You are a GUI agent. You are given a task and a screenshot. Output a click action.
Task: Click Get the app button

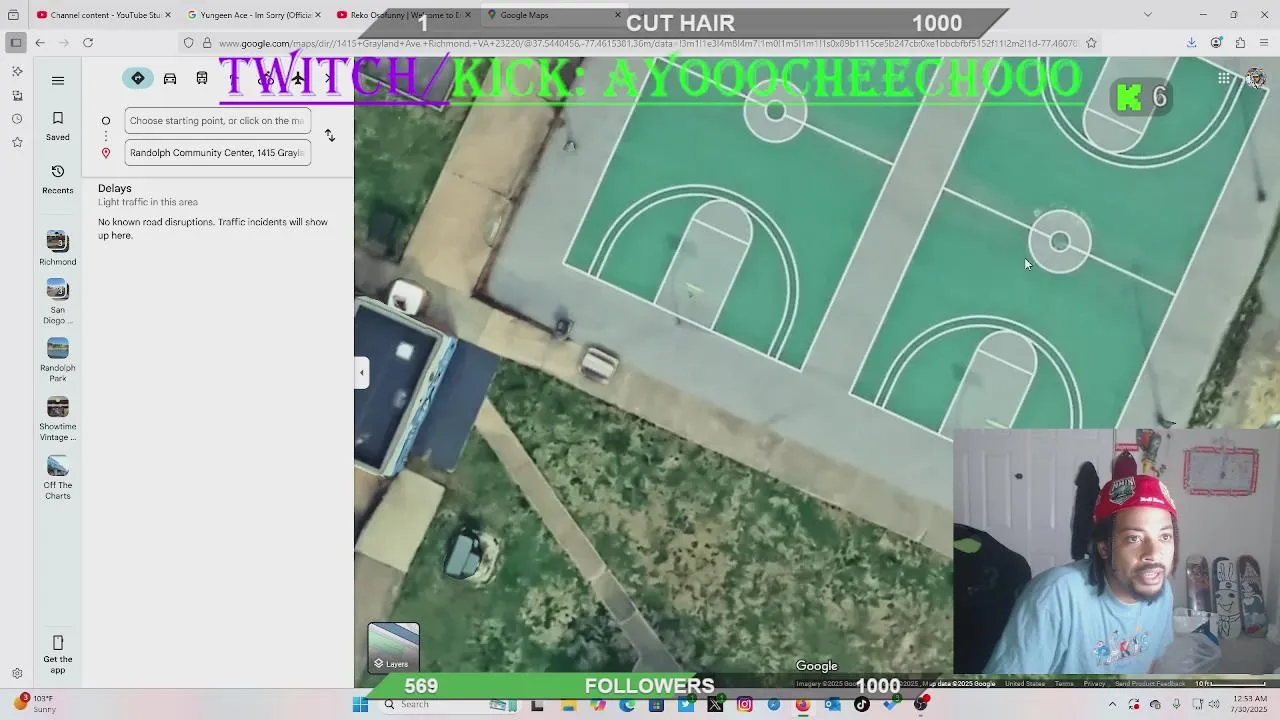tap(58, 653)
